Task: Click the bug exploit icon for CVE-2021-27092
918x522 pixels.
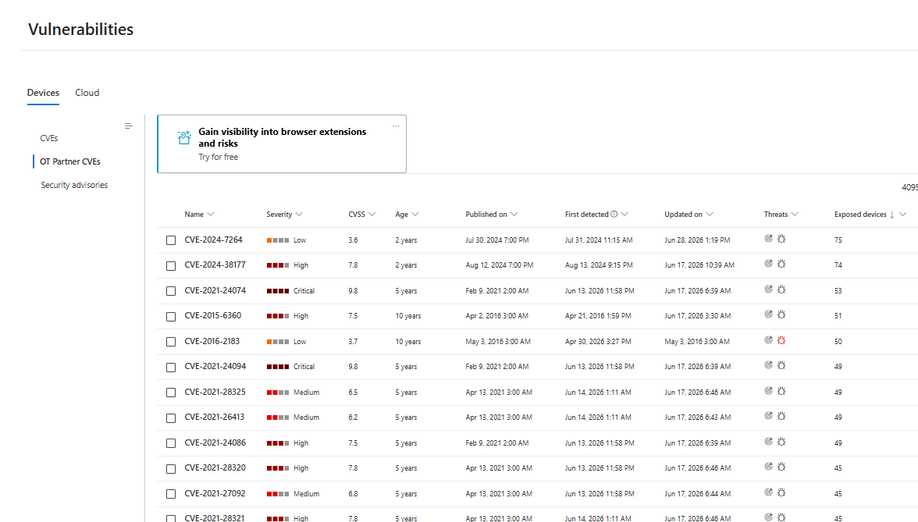Action: (782, 493)
